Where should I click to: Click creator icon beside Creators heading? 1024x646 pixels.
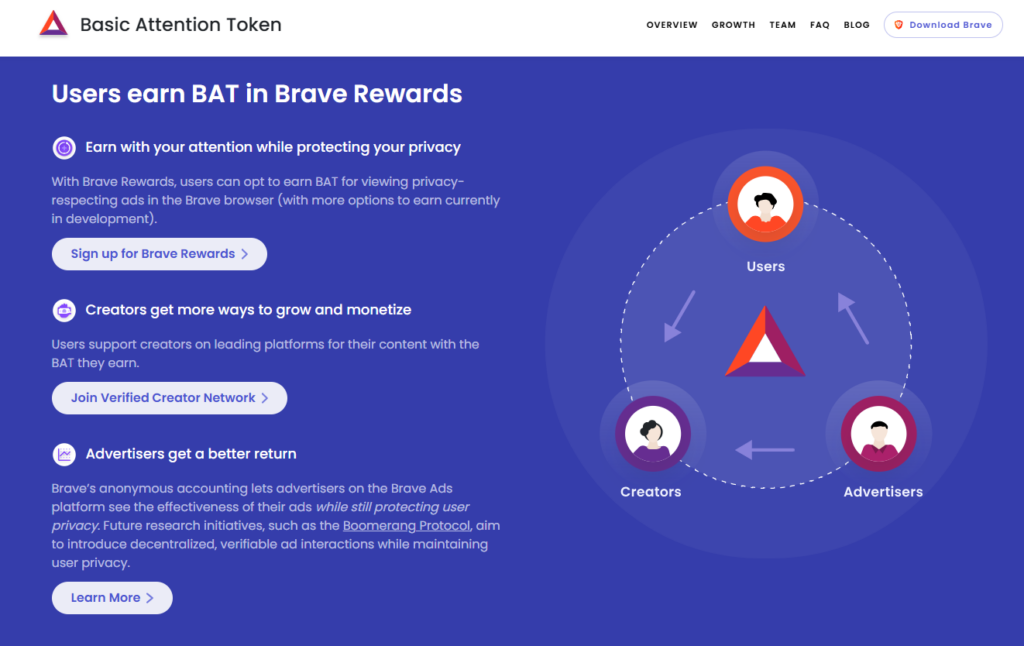click(x=64, y=311)
